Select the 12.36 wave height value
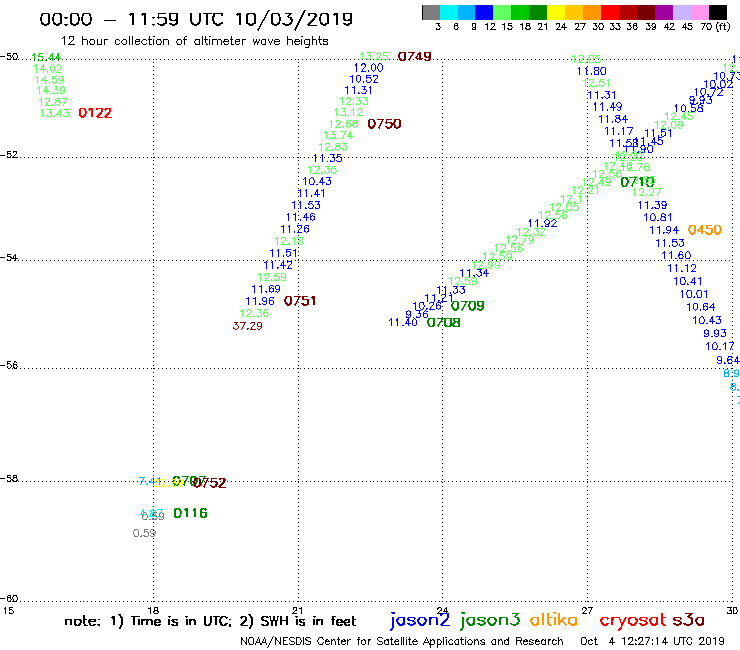 [254, 313]
